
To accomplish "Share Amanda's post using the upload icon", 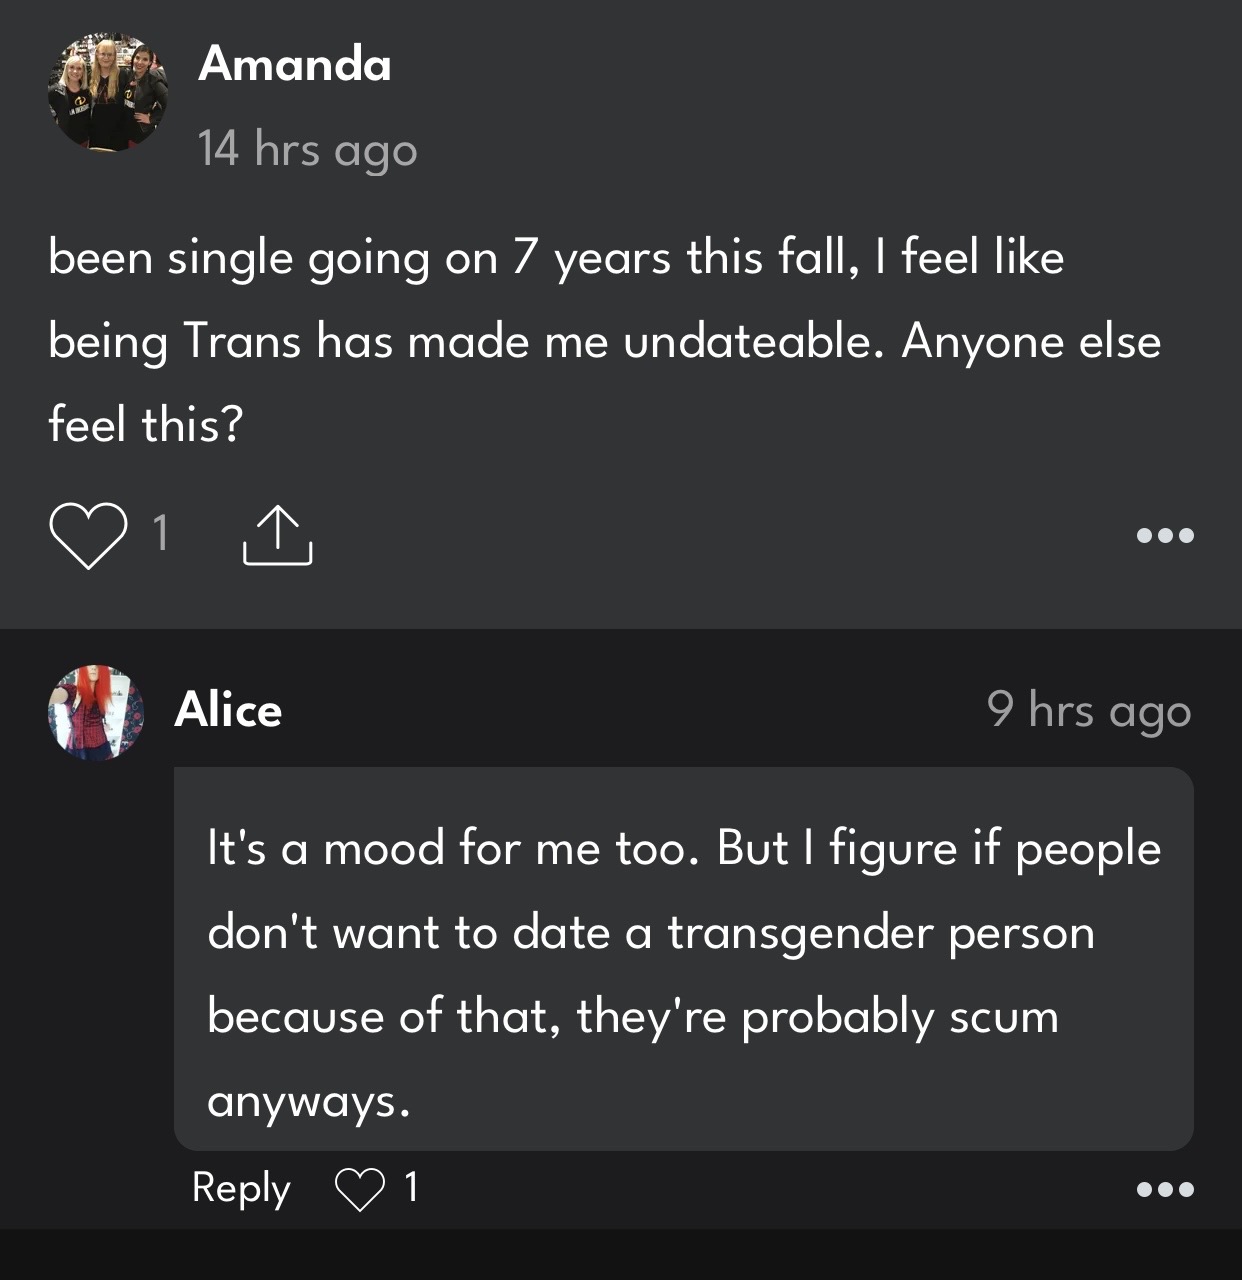I will pyautogui.click(x=277, y=536).
